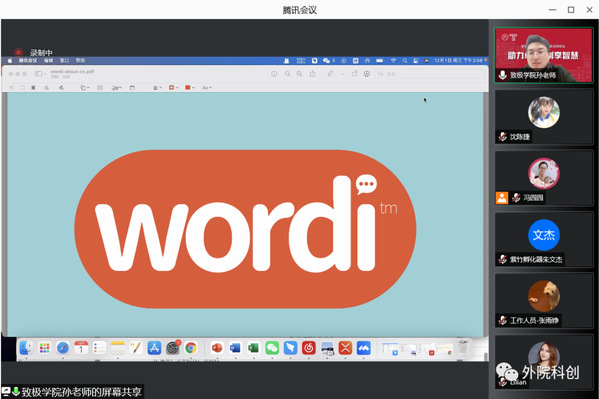Open Finder from the dock
The width and height of the screenshot is (599, 399).
pos(26,348)
